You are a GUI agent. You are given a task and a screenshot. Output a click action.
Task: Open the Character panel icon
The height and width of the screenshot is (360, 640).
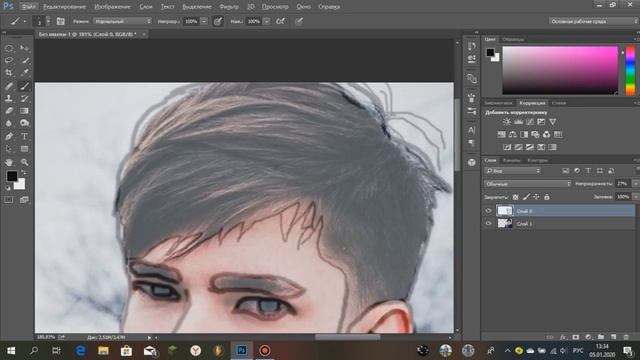tap(471, 130)
